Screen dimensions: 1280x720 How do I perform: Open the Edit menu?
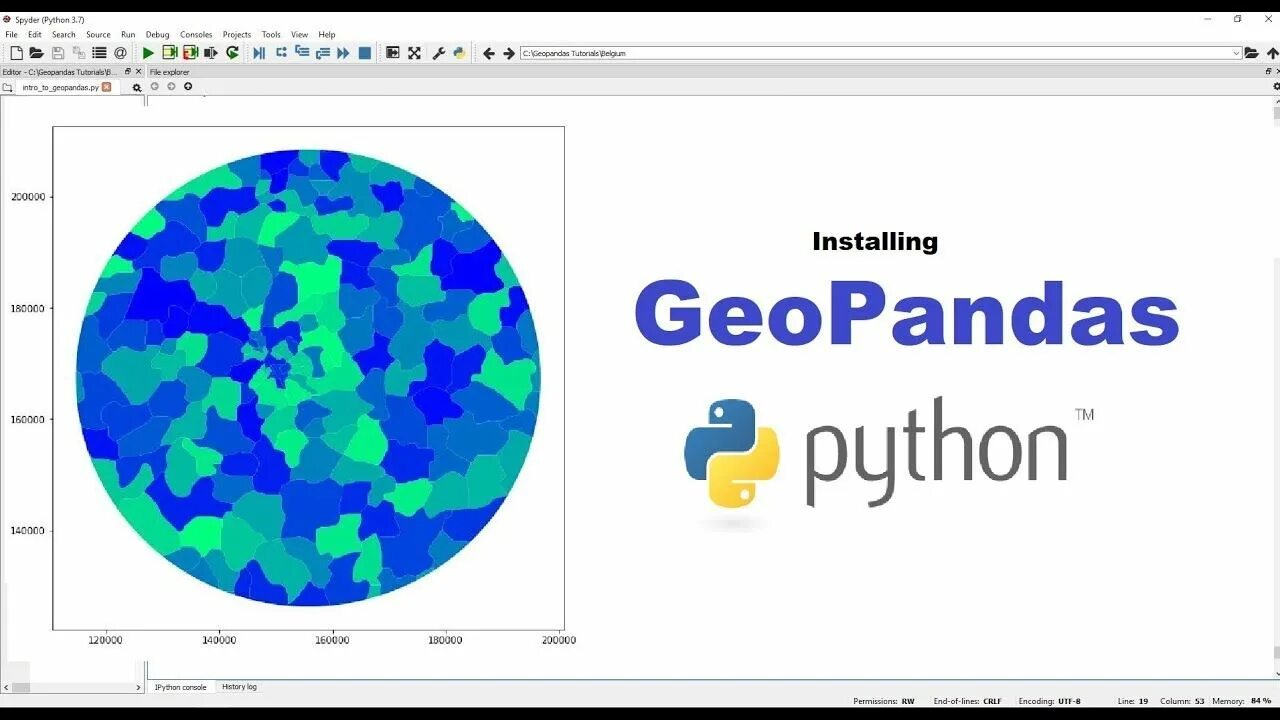(x=35, y=34)
